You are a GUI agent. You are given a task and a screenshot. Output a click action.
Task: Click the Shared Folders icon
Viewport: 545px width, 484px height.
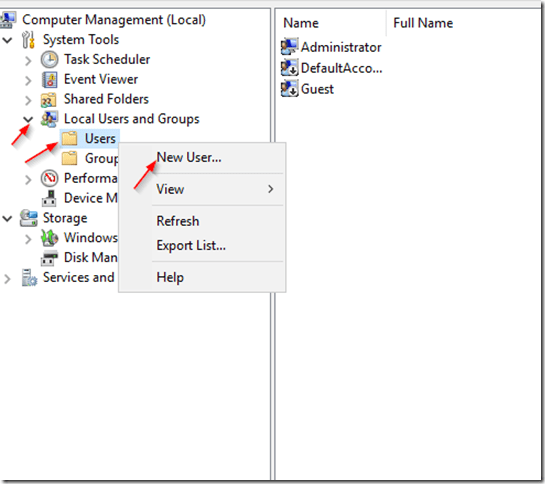49,100
